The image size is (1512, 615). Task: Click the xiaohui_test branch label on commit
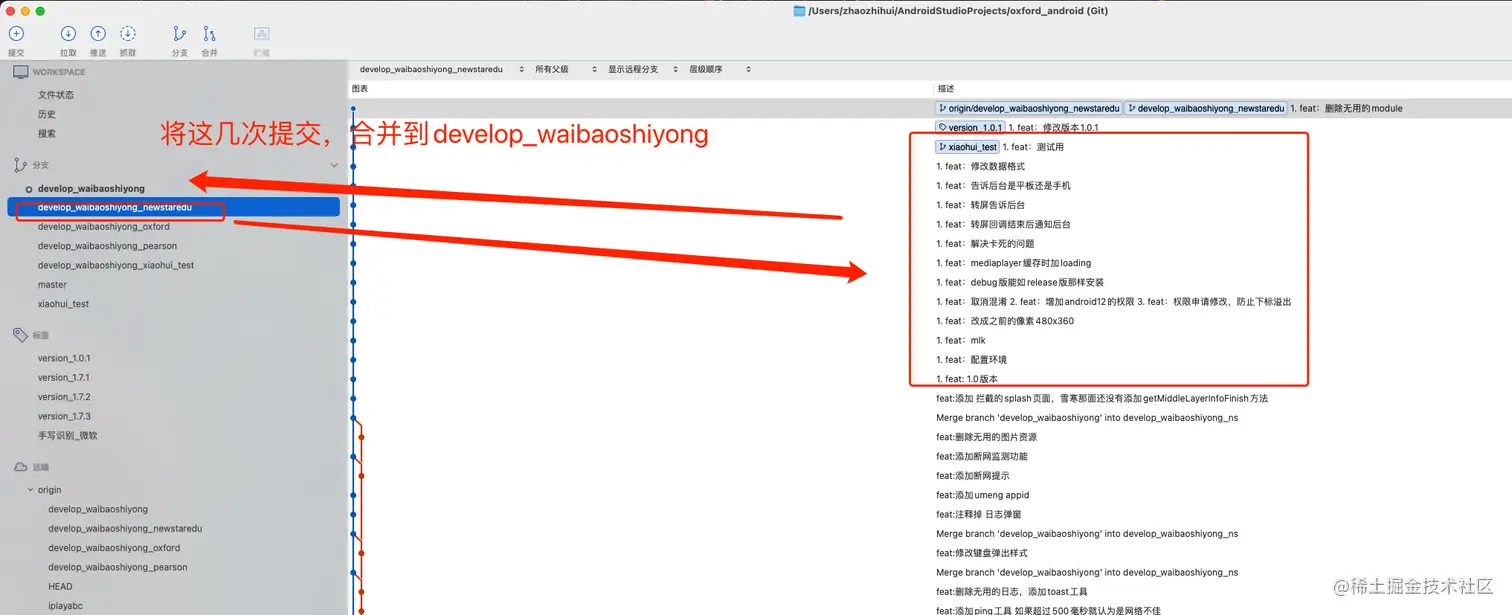[x=967, y=147]
